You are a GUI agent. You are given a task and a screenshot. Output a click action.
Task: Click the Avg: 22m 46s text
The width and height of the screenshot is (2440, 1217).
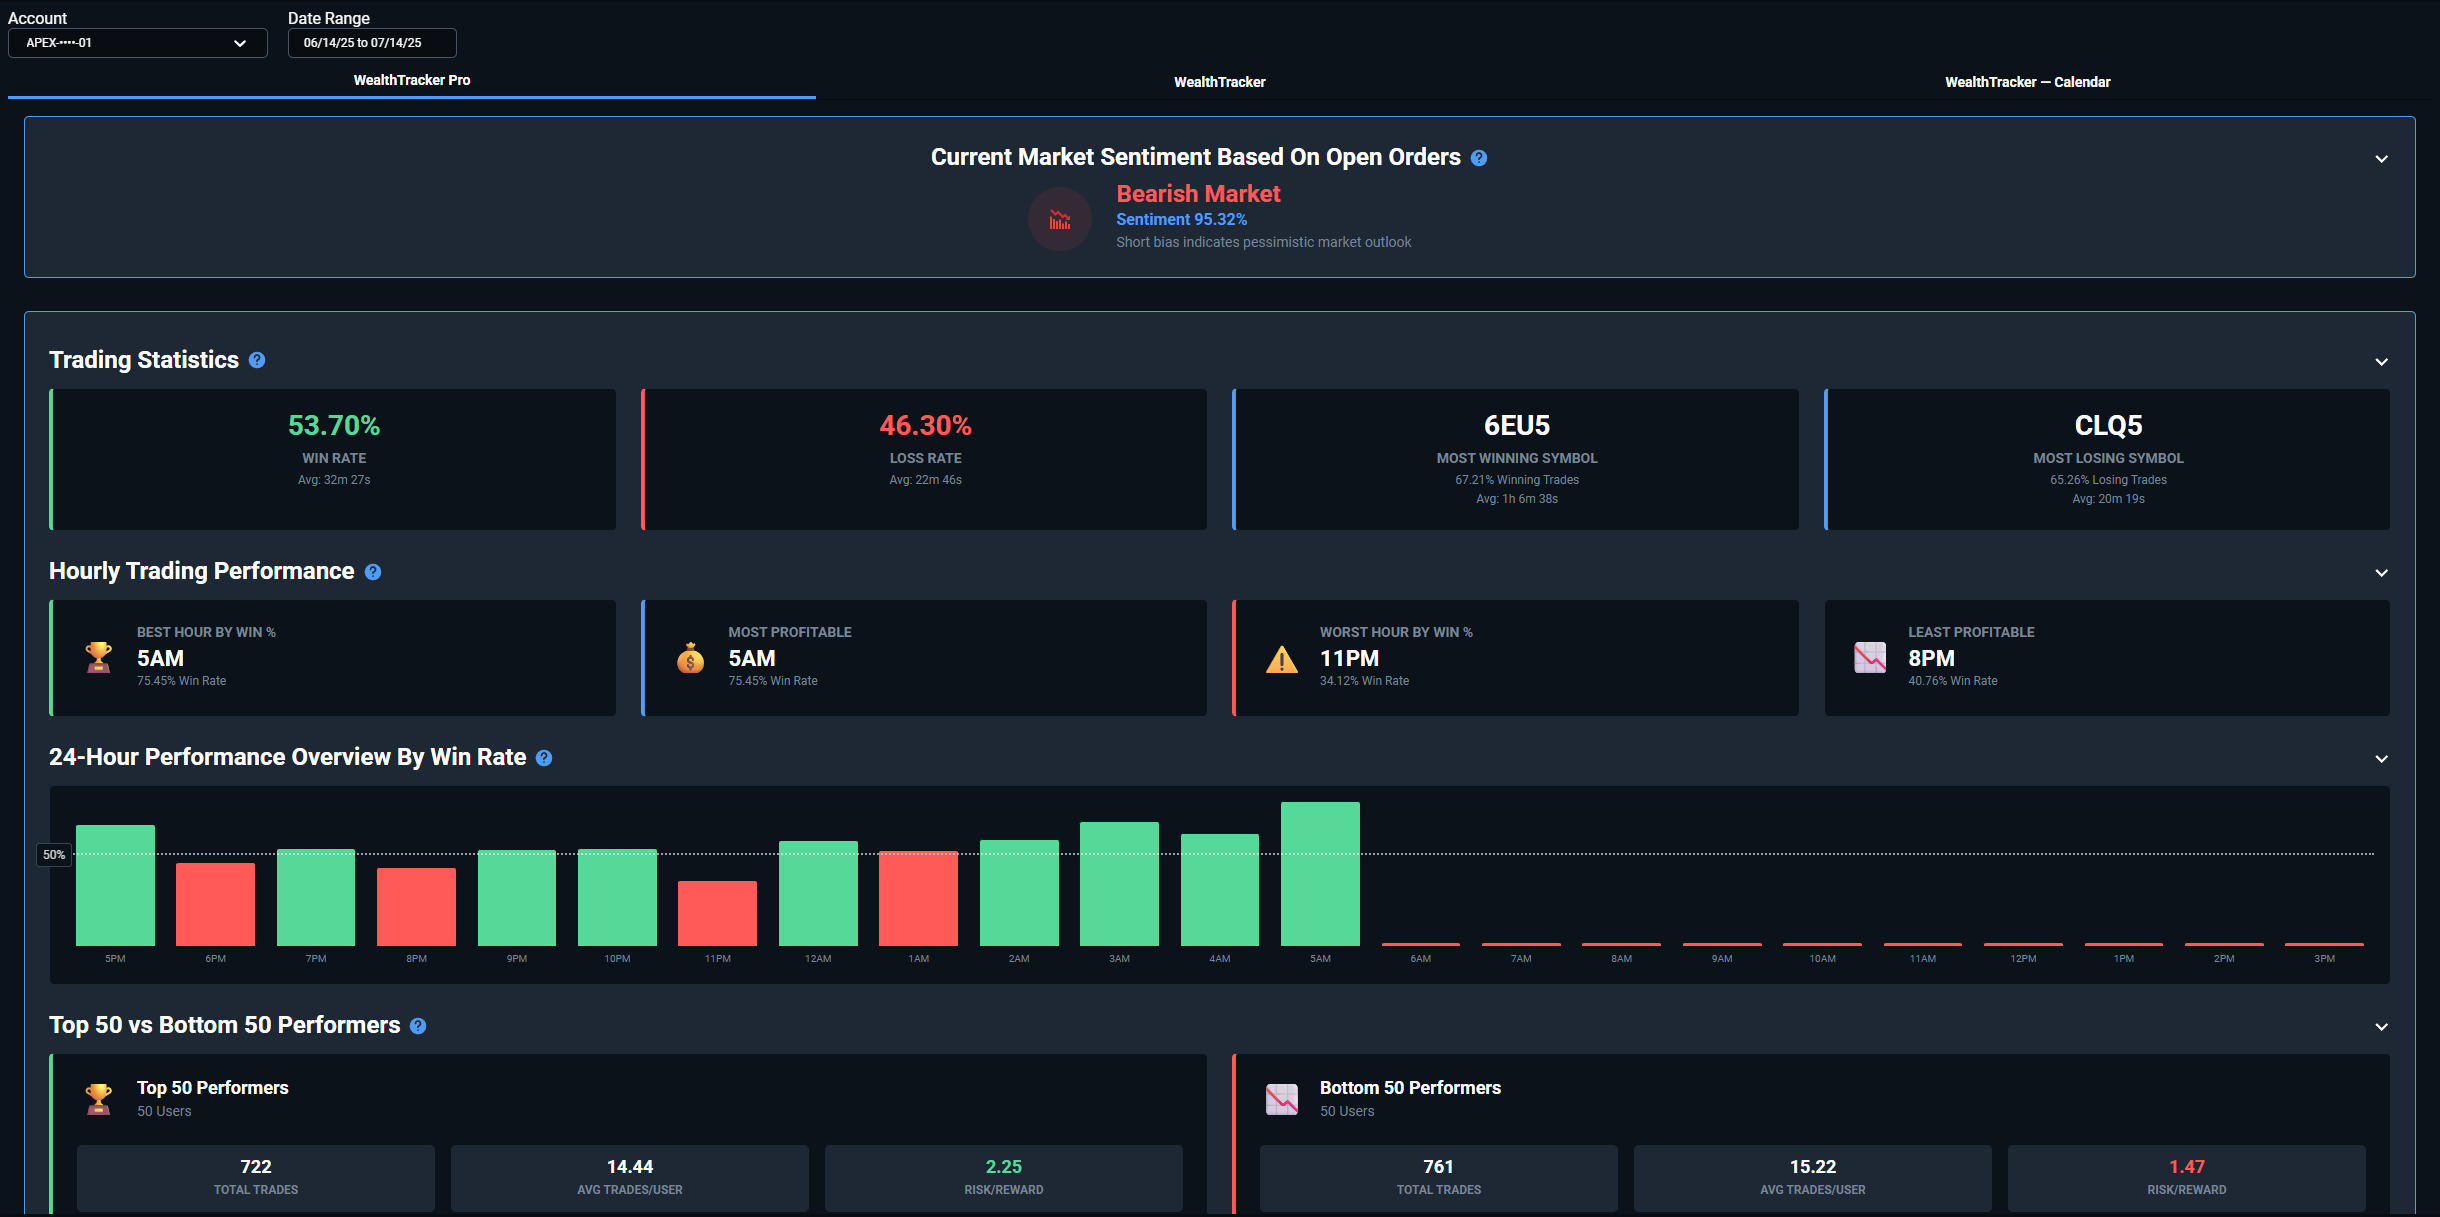(x=926, y=480)
